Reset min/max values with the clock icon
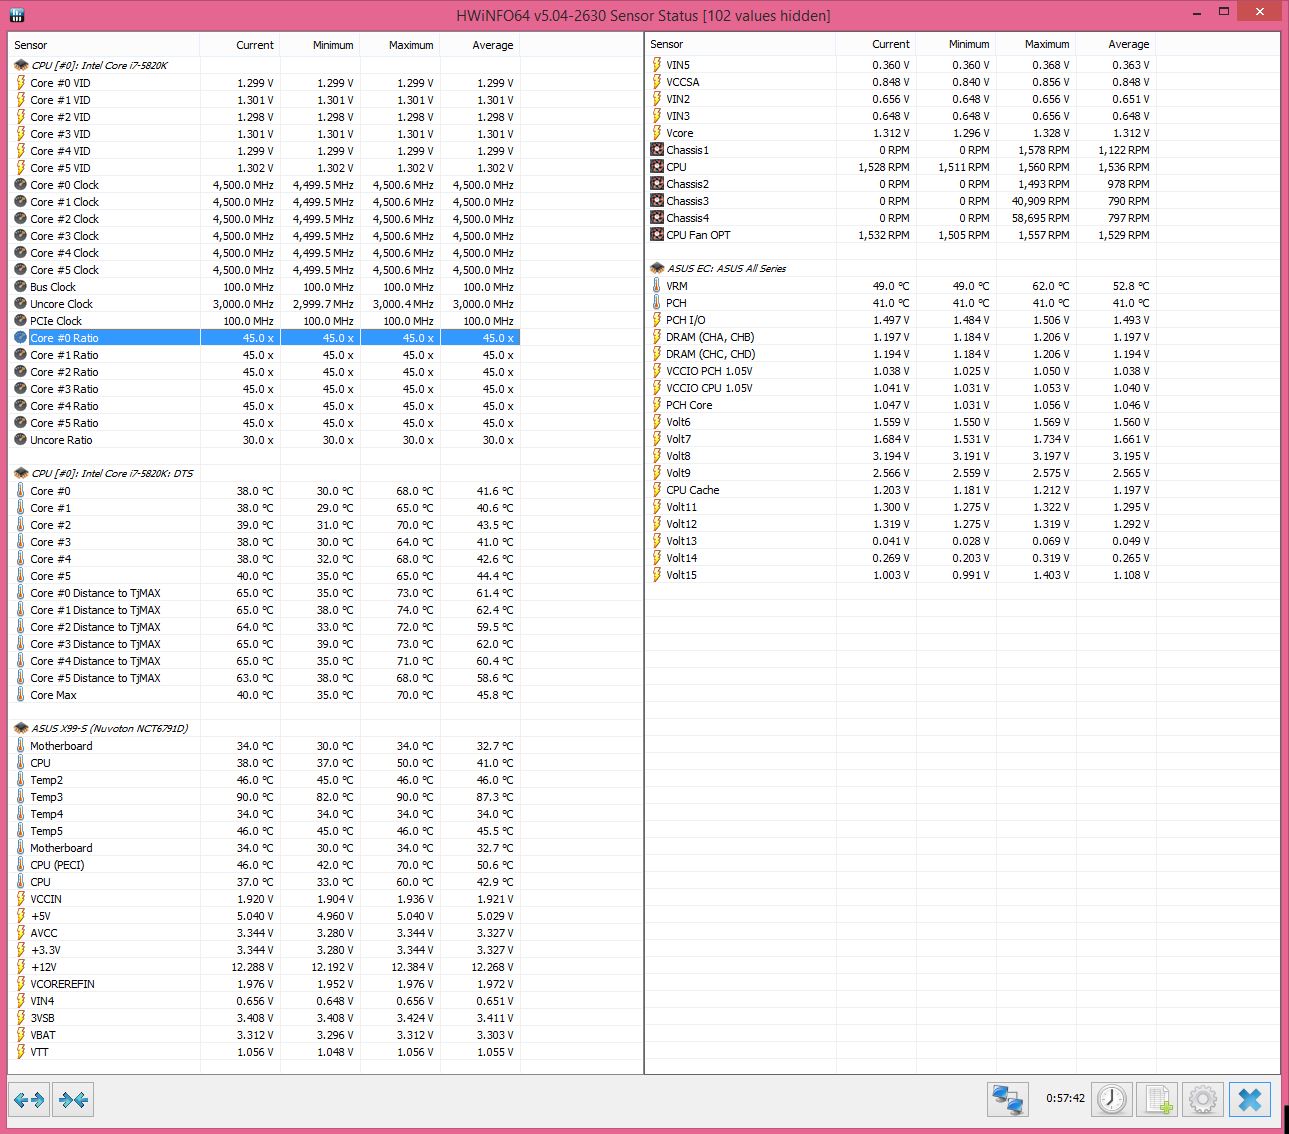Image resolution: width=1289 pixels, height=1134 pixels. [x=1111, y=1099]
